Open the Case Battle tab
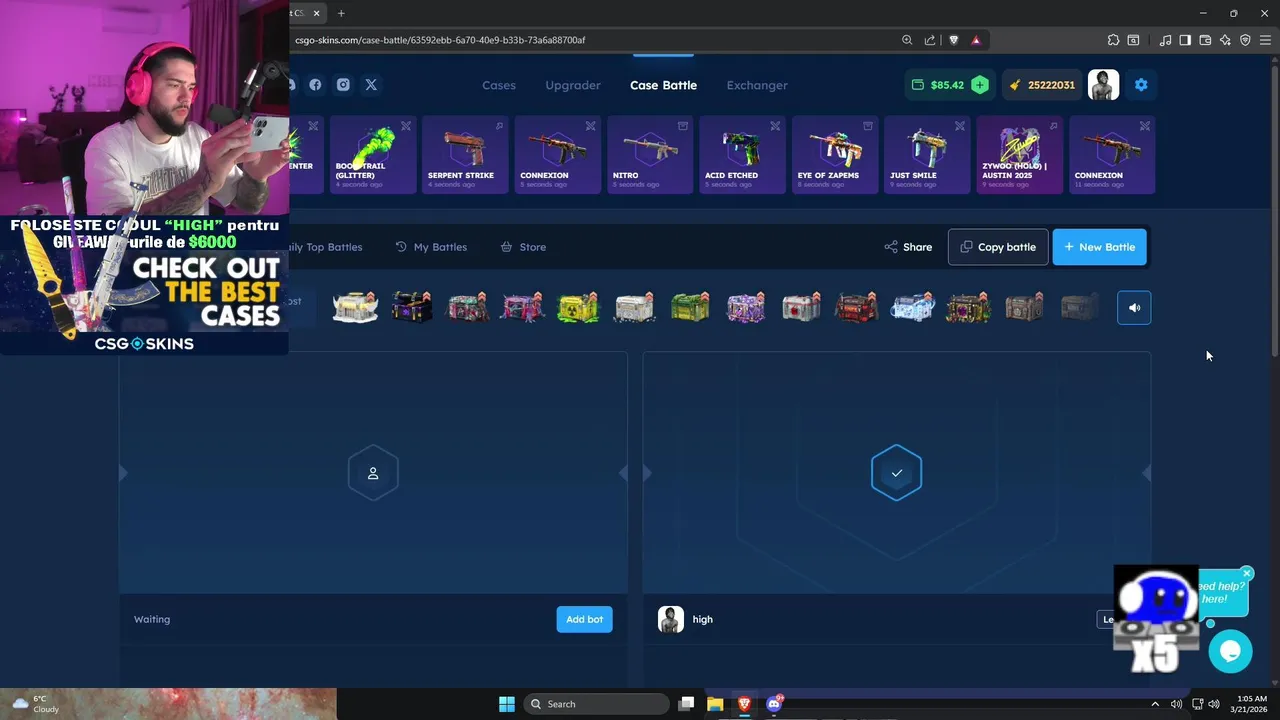 [663, 85]
